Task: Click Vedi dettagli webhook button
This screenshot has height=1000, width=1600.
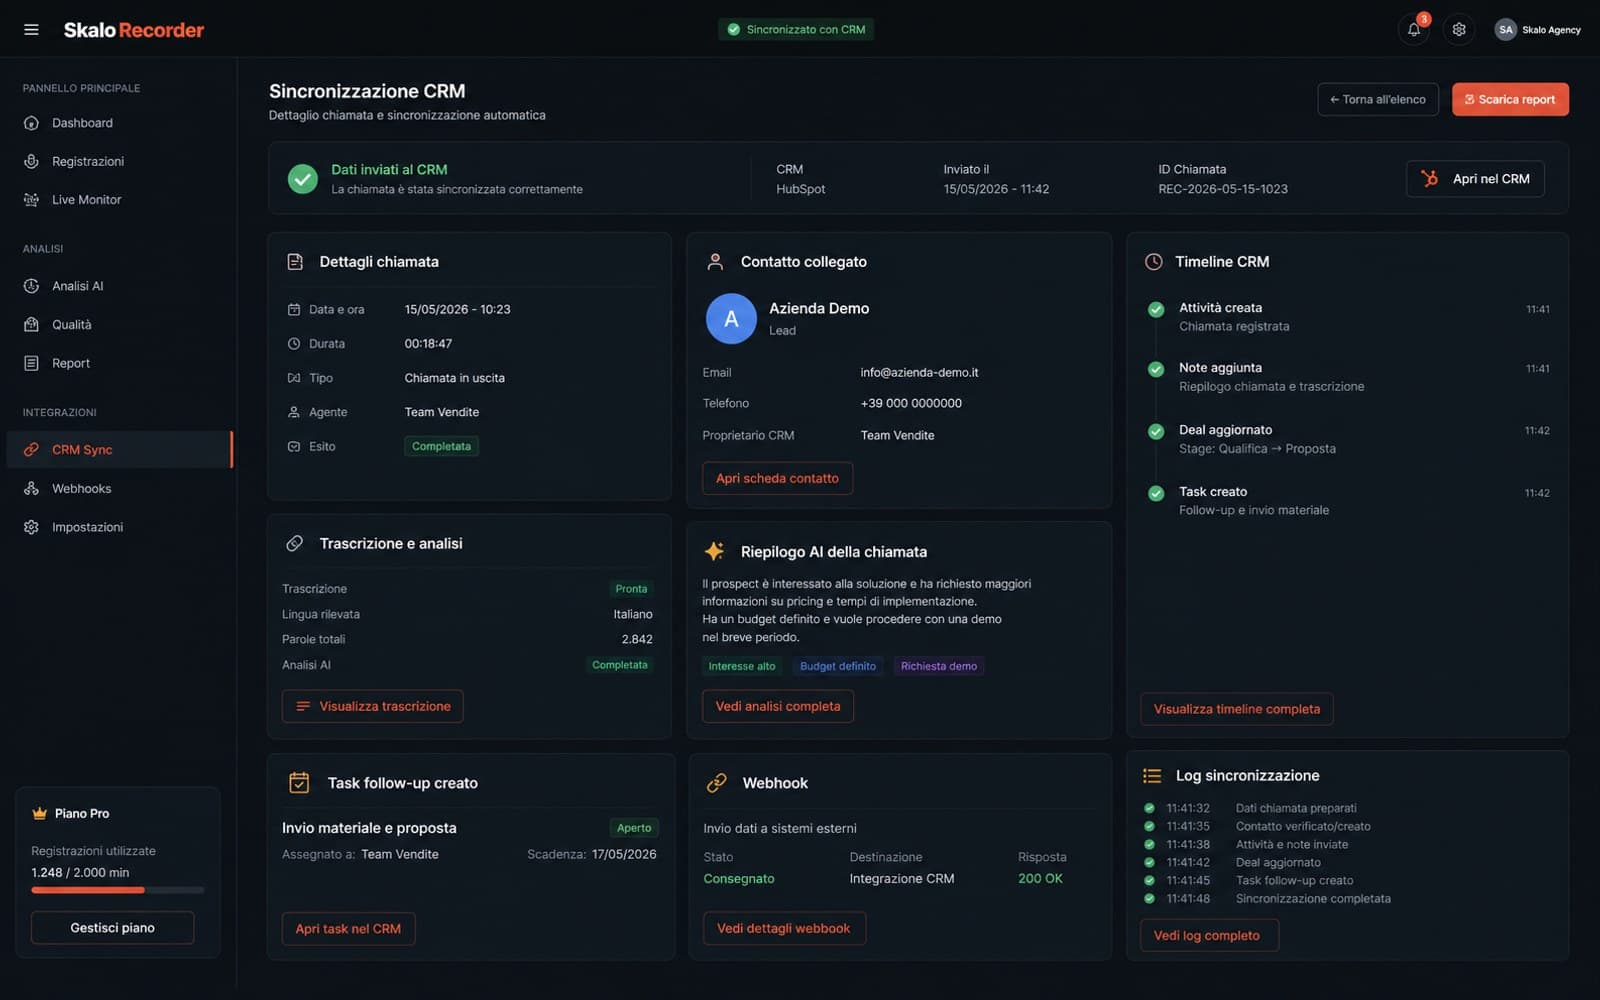Action: point(784,928)
